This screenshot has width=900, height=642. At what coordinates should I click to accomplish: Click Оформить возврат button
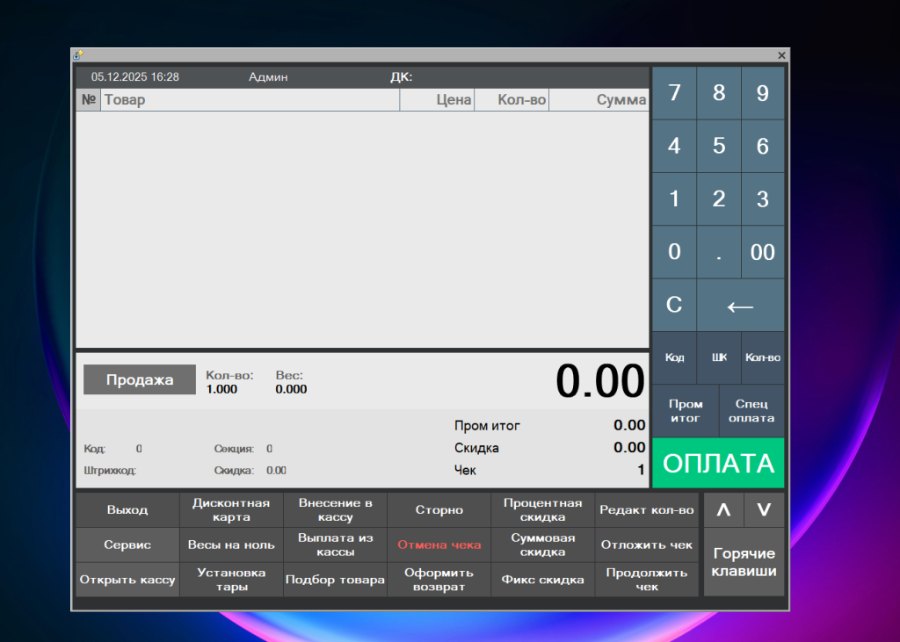pos(439,579)
